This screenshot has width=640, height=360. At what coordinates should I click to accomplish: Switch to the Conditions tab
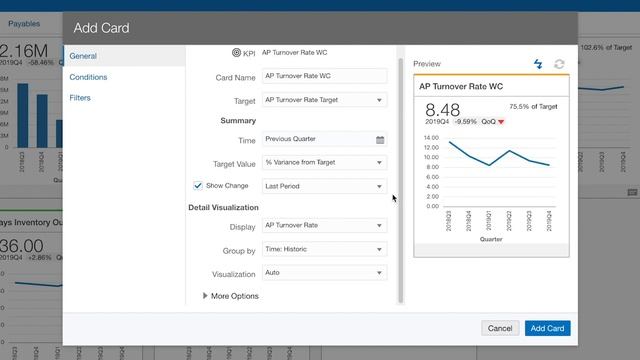coord(88,77)
